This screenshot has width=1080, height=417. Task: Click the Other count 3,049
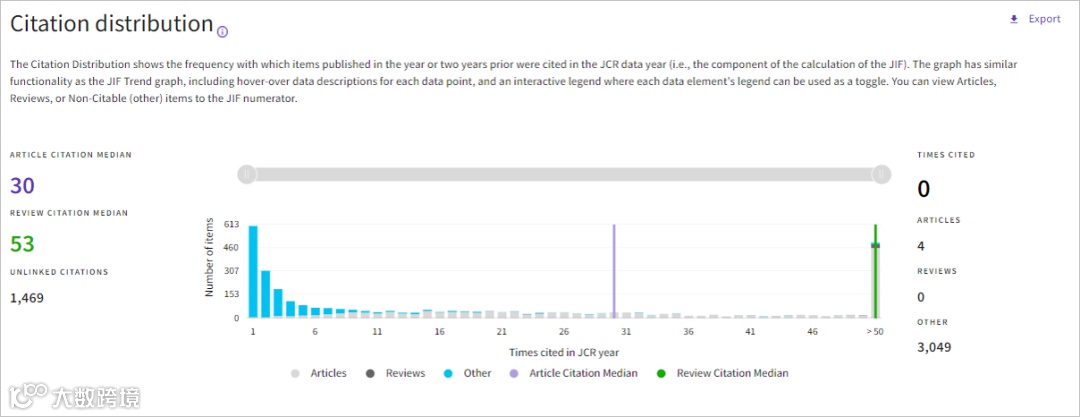click(x=934, y=347)
